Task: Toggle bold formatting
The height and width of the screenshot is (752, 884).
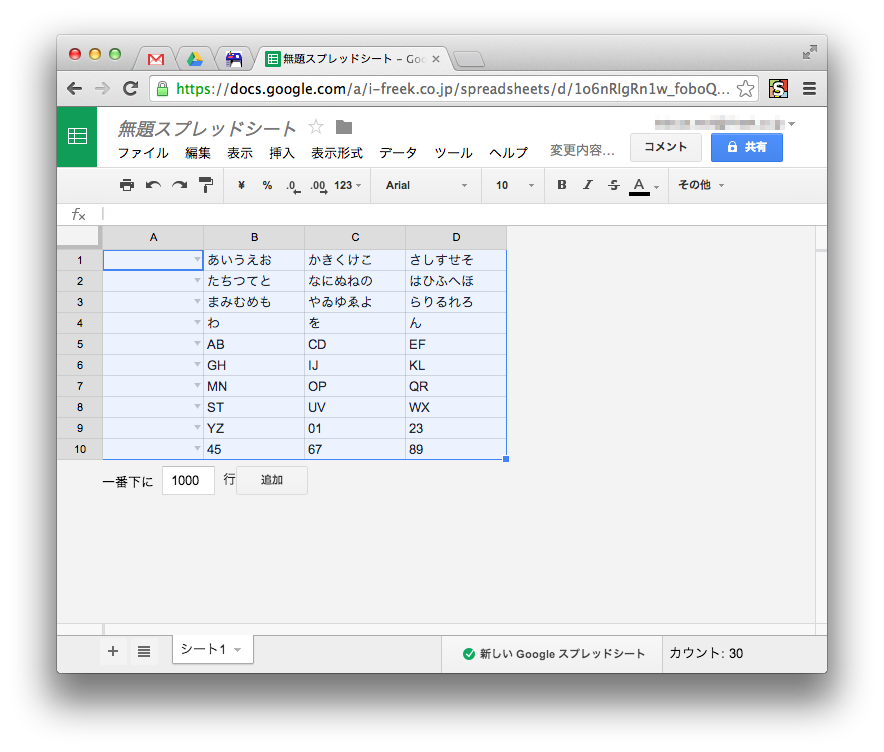Action: click(561, 185)
